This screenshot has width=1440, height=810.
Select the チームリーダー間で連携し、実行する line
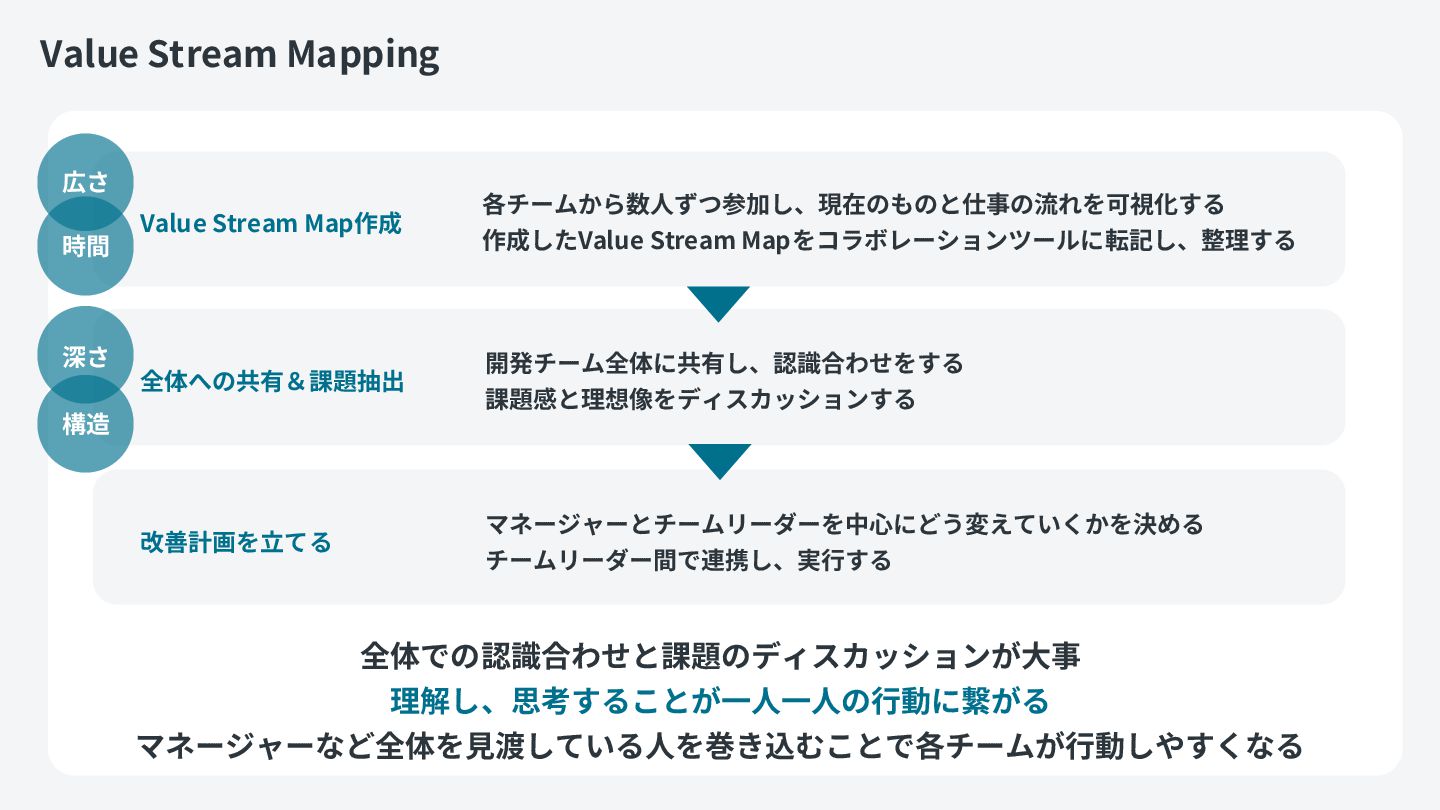[x=688, y=559]
